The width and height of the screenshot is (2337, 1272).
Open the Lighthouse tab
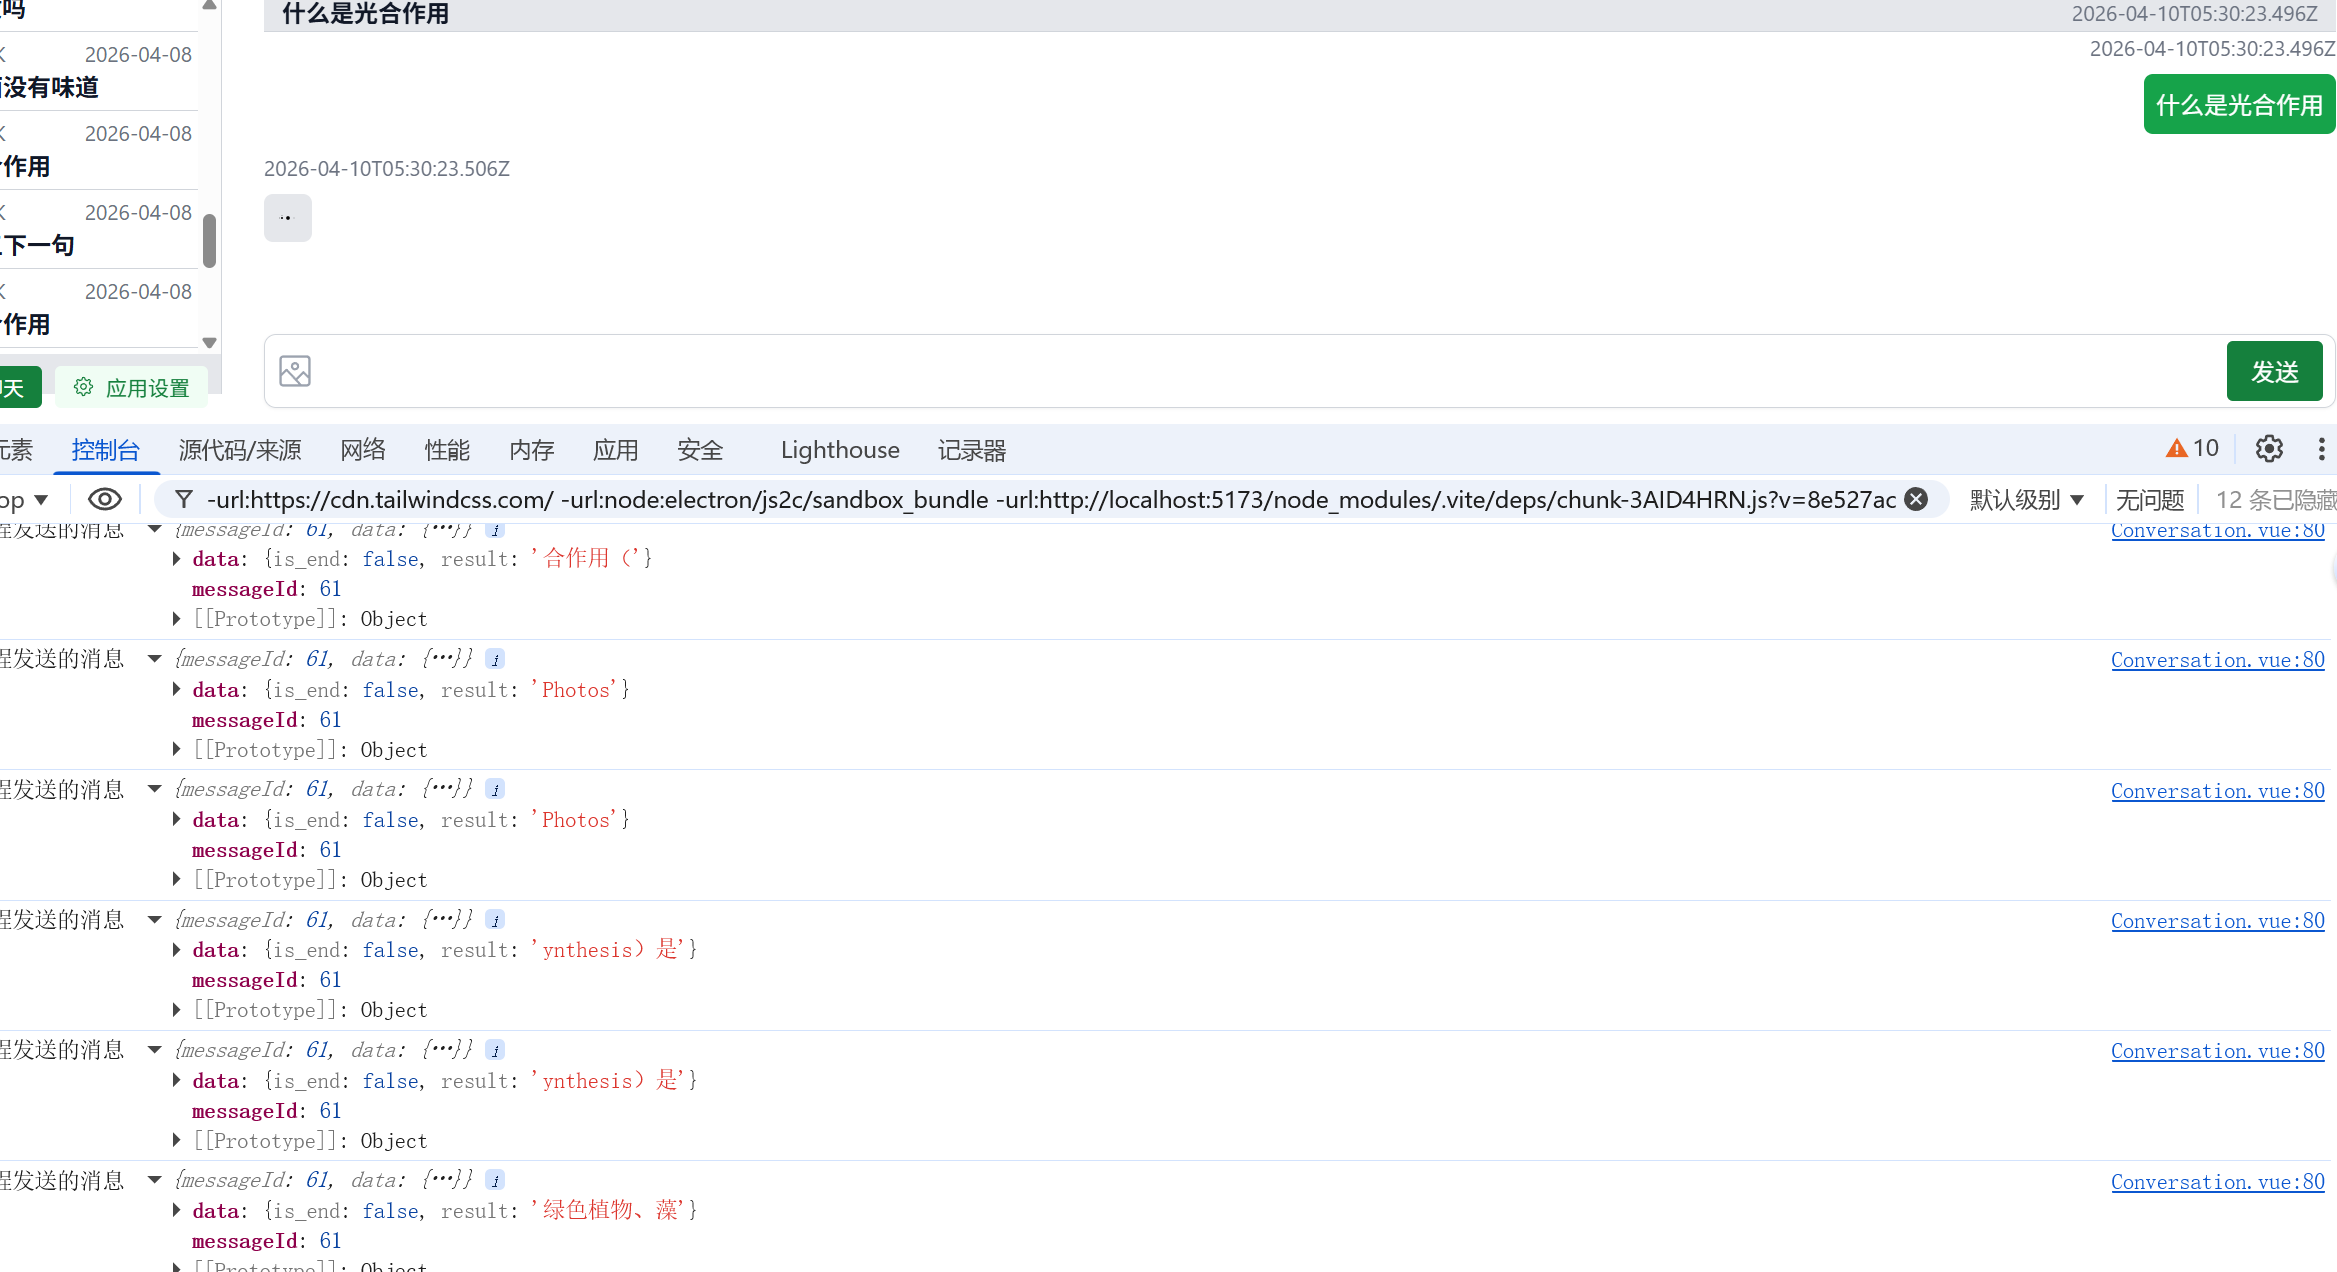839,450
